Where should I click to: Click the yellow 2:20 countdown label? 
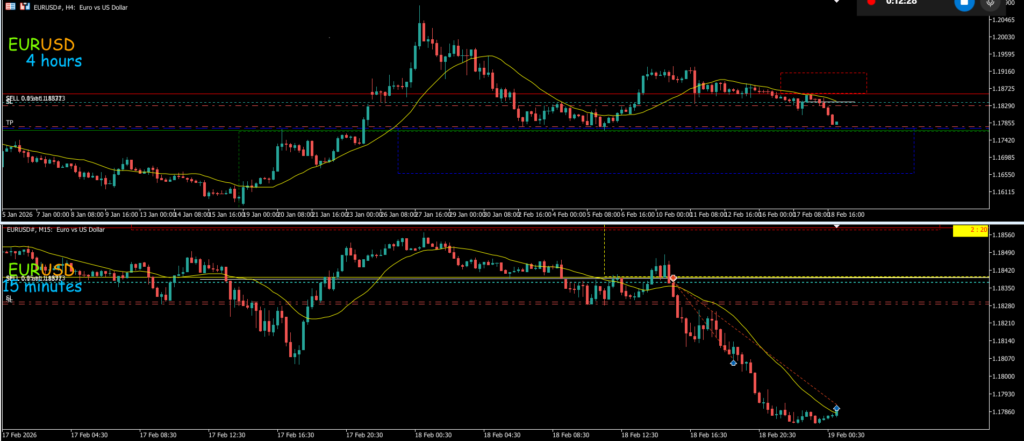[970, 231]
